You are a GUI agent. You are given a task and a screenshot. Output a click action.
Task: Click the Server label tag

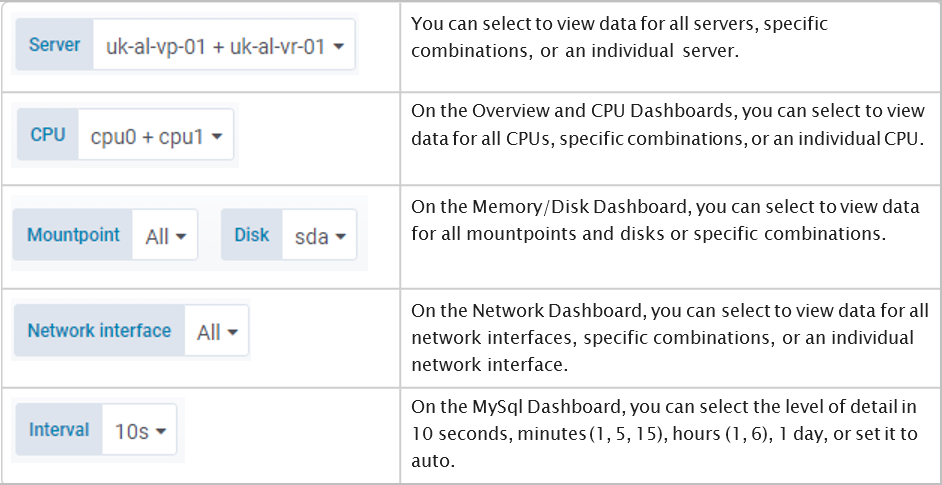click(x=55, y=45)
